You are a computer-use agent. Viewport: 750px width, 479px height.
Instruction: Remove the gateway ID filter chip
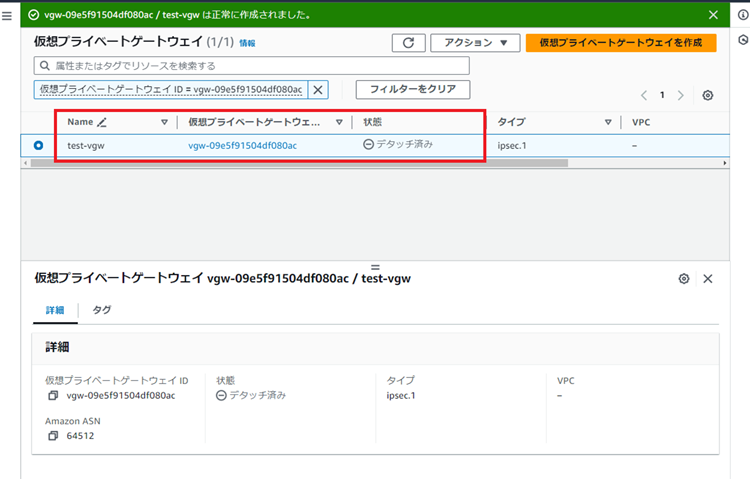click(x=319, y=90)
